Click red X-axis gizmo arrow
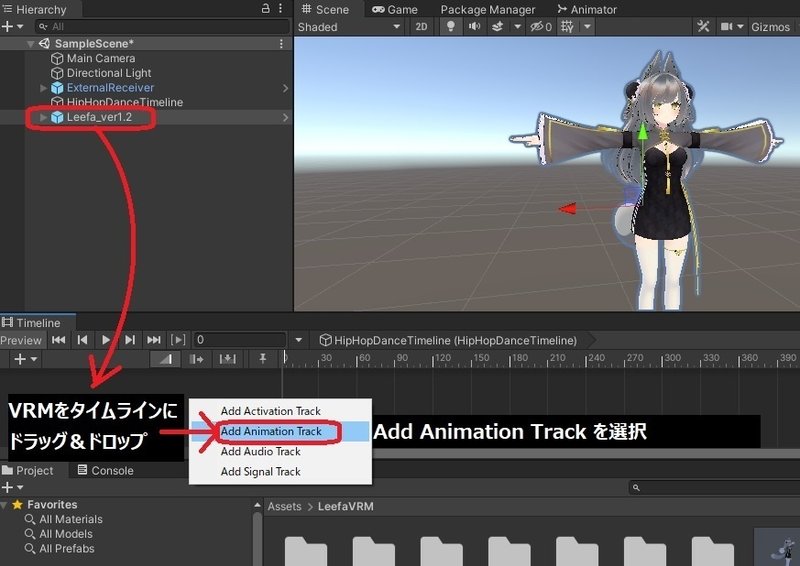This screenshot has width=800, height=566. click(568, 208)
